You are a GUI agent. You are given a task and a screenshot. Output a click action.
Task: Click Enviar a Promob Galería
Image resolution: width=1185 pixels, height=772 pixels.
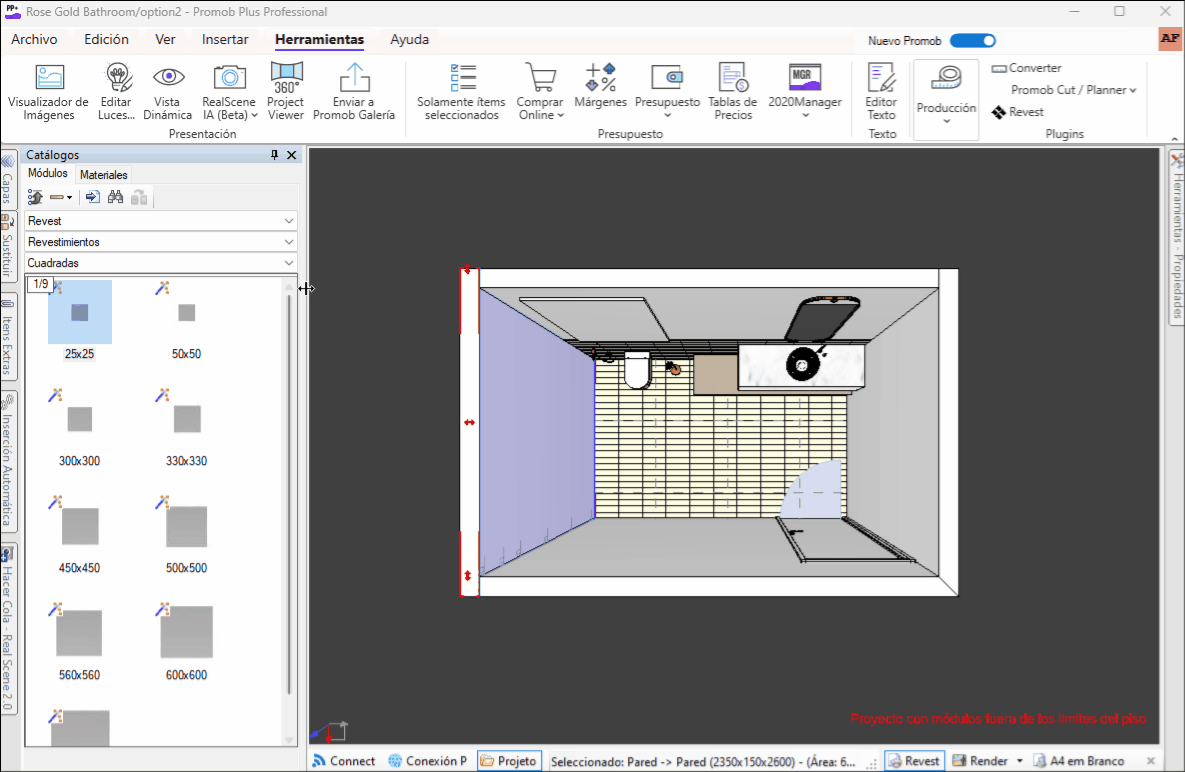354,91
